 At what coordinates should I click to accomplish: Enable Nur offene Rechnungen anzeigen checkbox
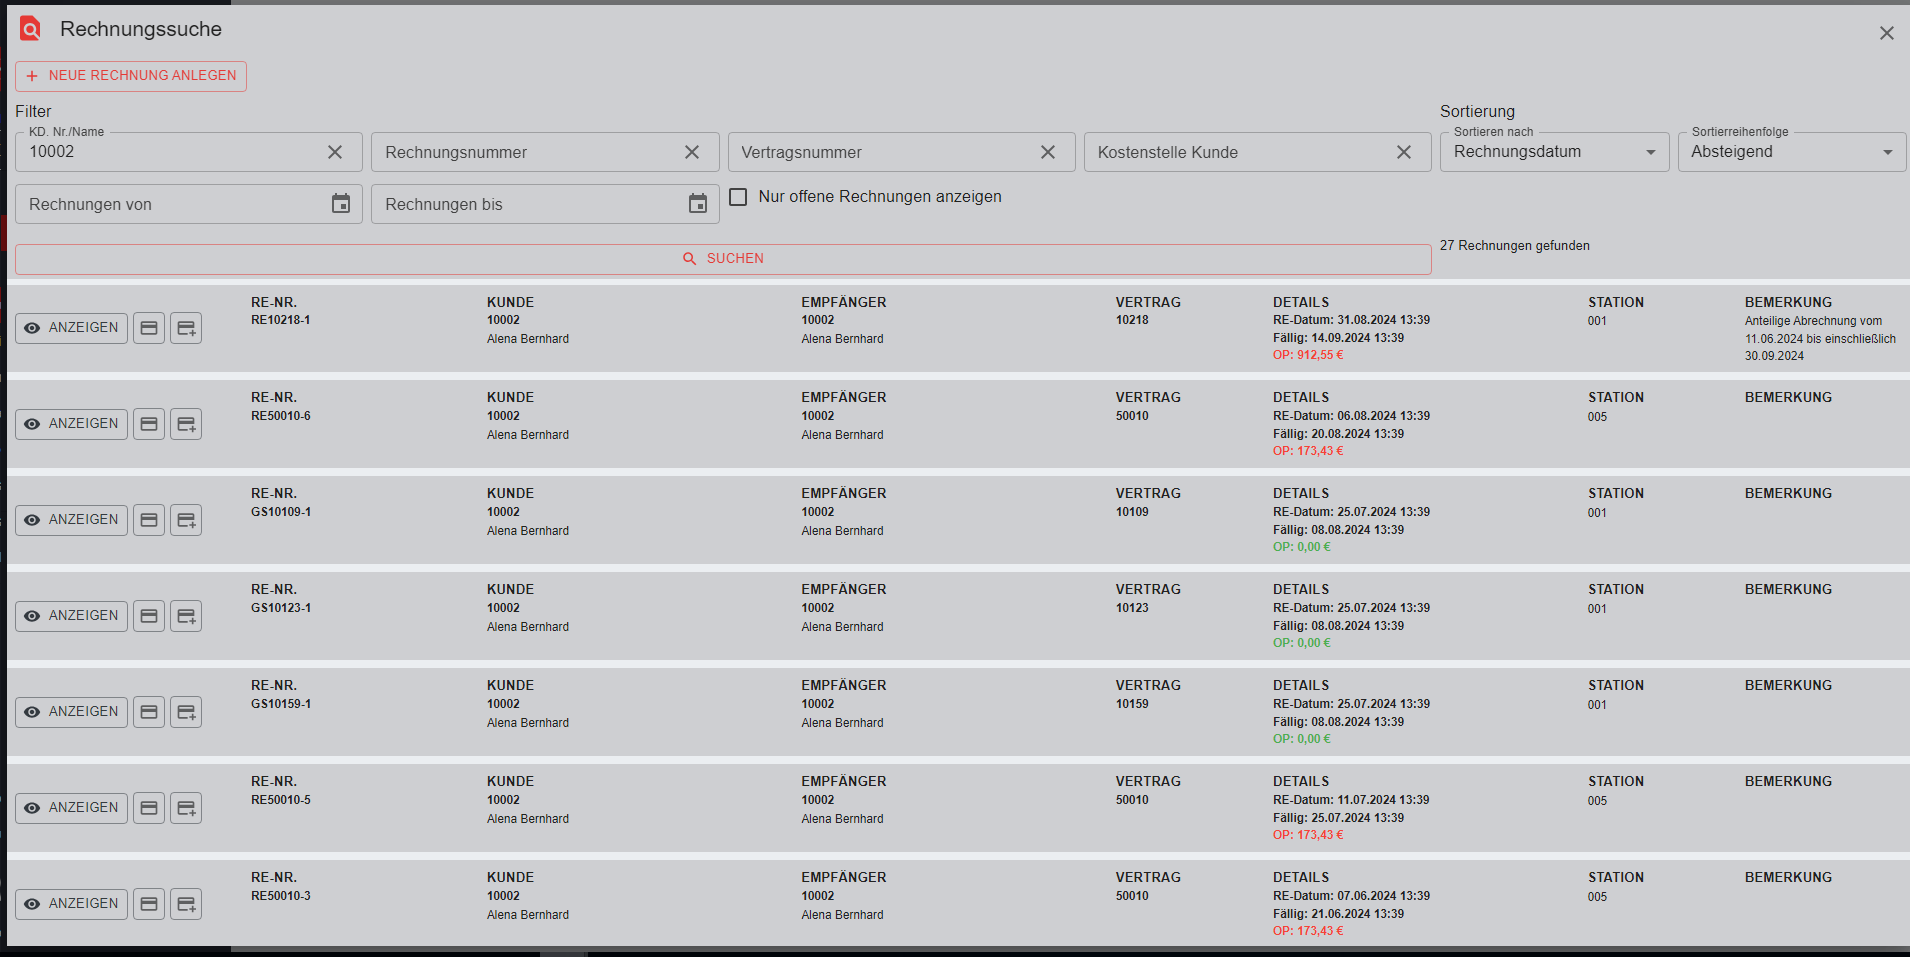coord(738,197)
